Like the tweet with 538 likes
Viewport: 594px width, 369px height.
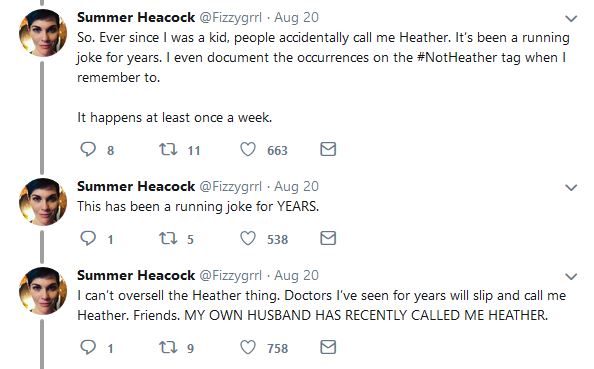[248, 238]
